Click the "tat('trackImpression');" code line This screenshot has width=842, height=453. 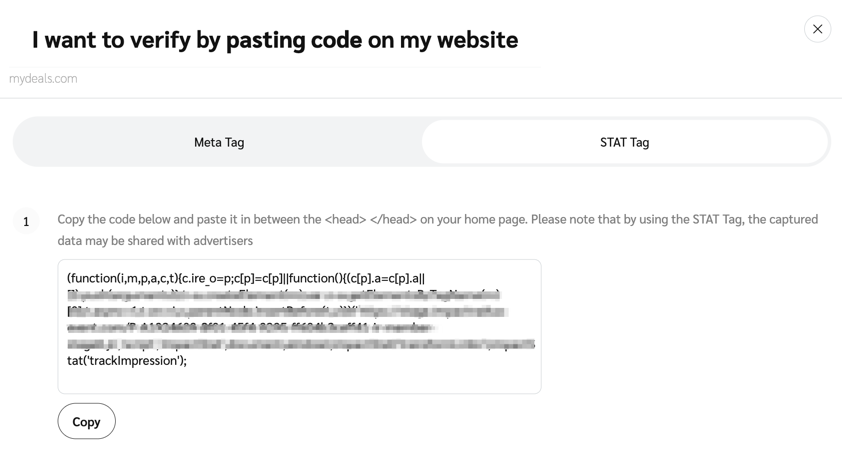coord(127,360)
